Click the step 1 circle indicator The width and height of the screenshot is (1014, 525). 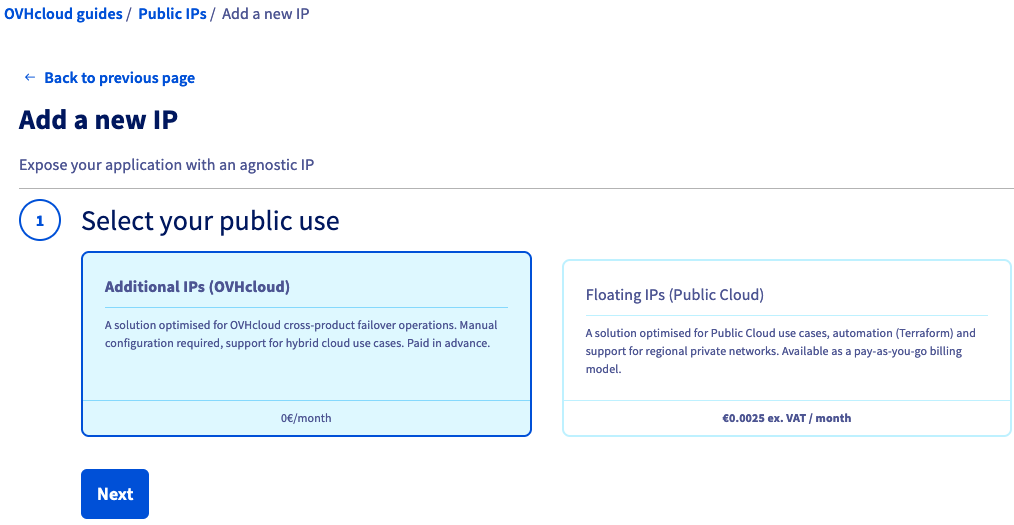(40, 221)
